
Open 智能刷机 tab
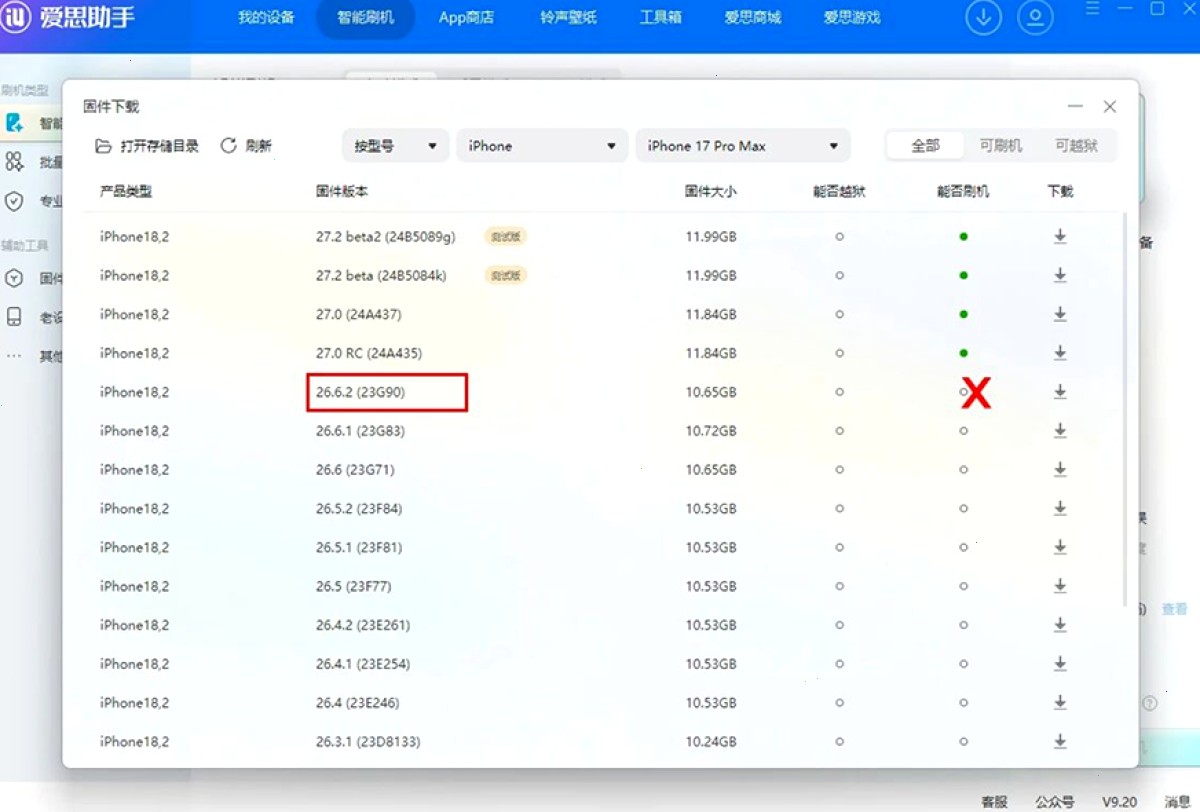[366, 18]
